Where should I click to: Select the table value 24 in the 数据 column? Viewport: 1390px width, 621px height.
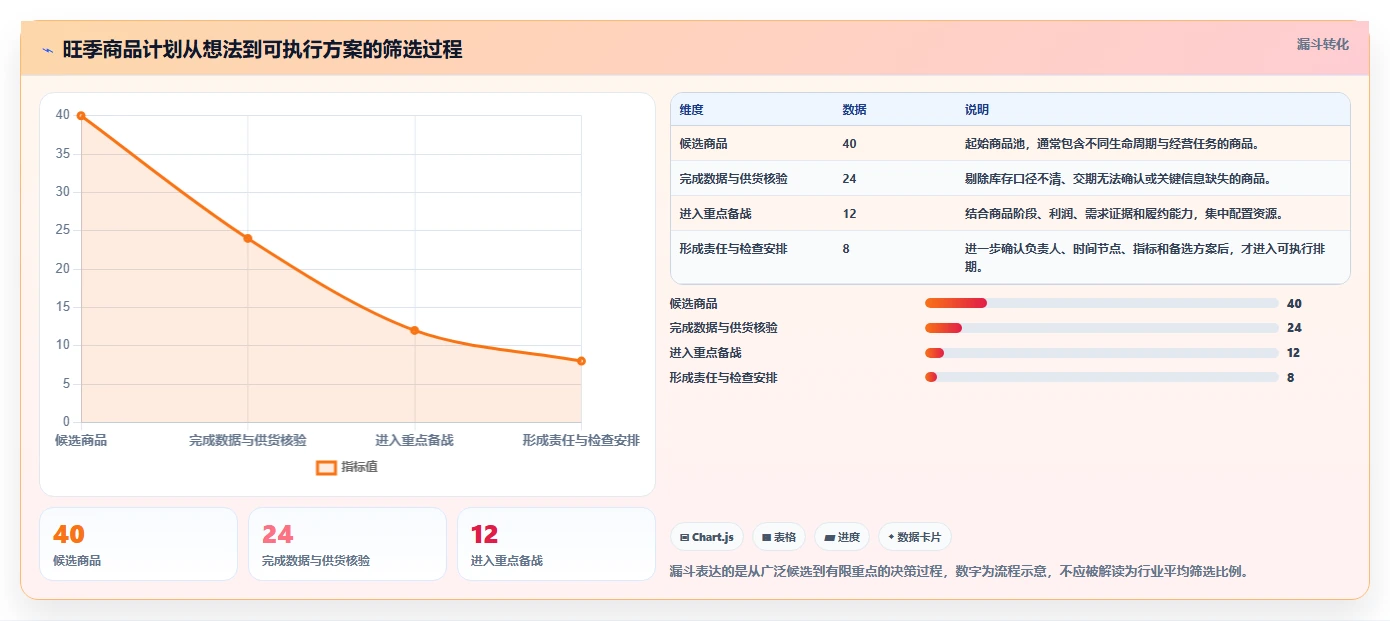[849, 179]
